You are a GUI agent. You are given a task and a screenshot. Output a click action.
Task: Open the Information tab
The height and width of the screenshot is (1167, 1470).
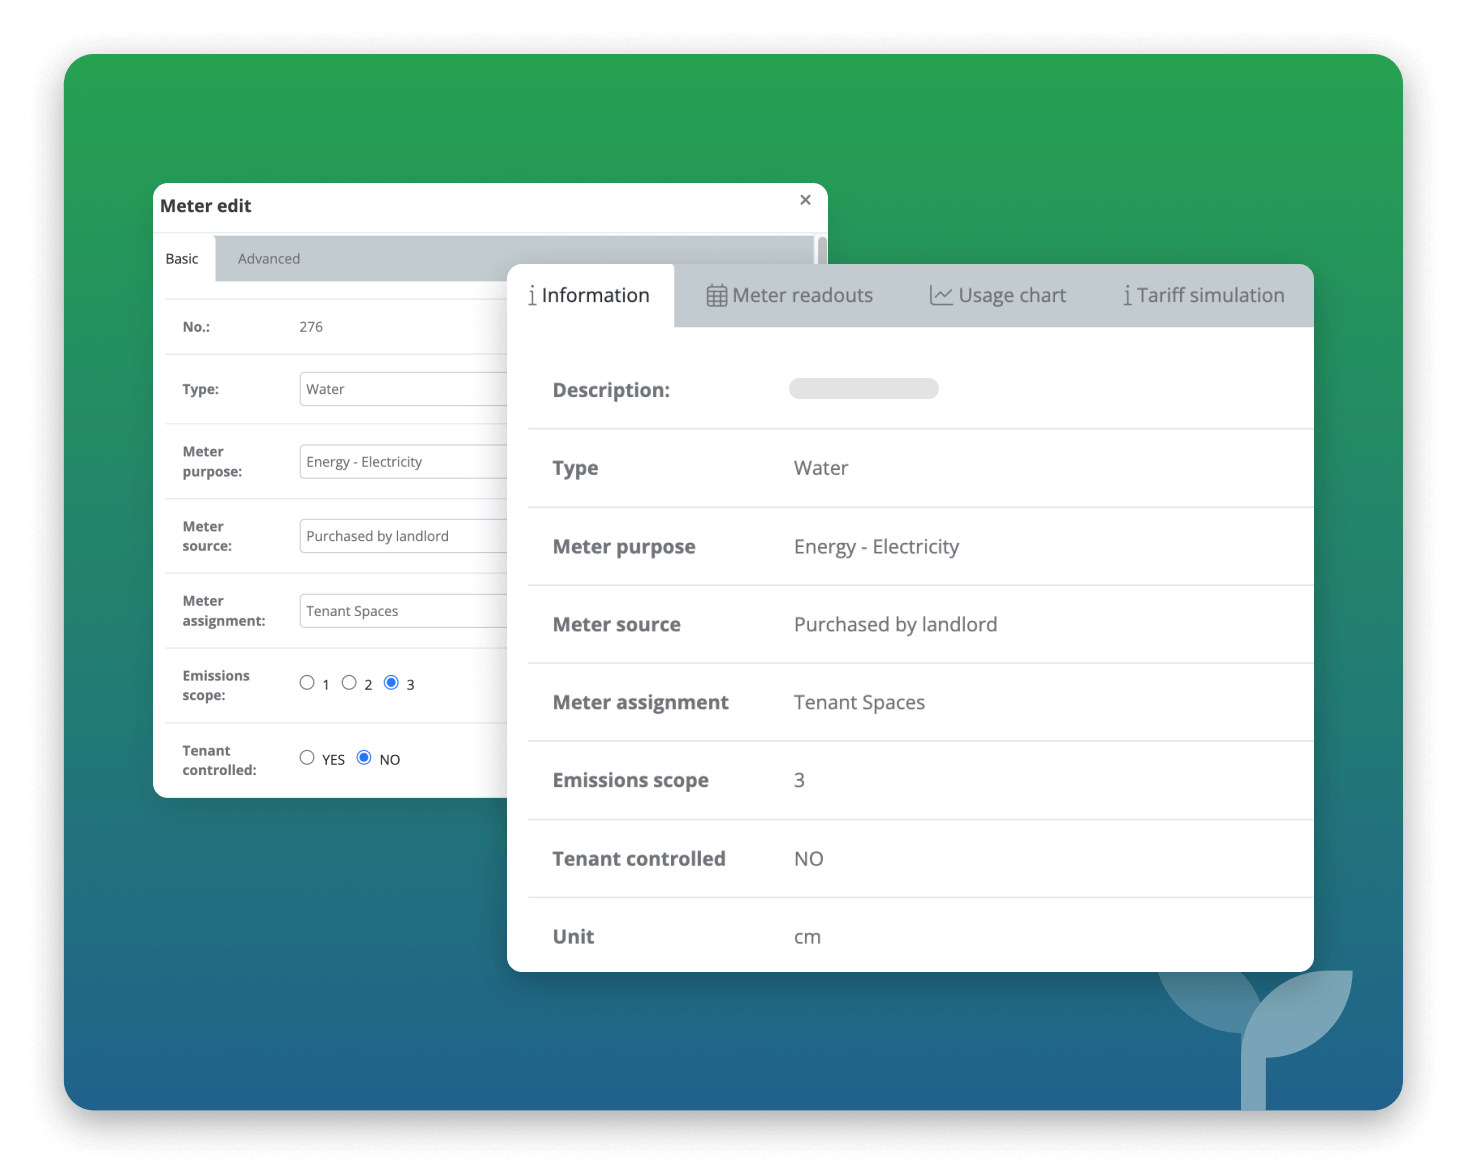click(590, 295)
